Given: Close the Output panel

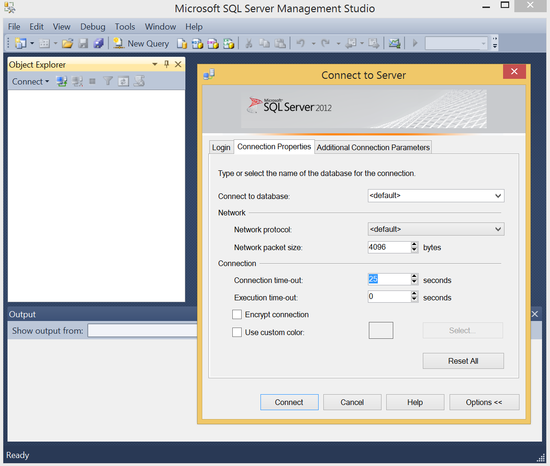Looking at the screenshot, I should coord(535,314).
